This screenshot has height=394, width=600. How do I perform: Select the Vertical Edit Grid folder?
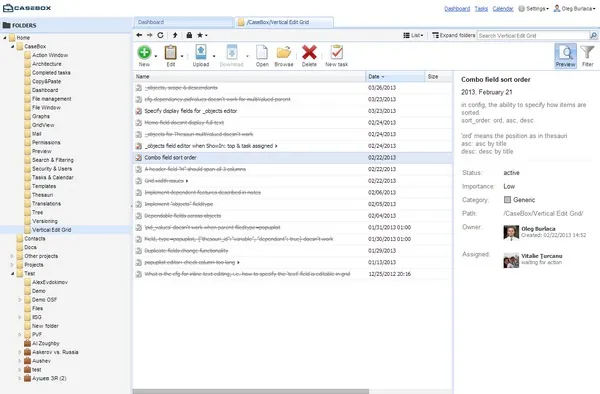tap(52, 230)
